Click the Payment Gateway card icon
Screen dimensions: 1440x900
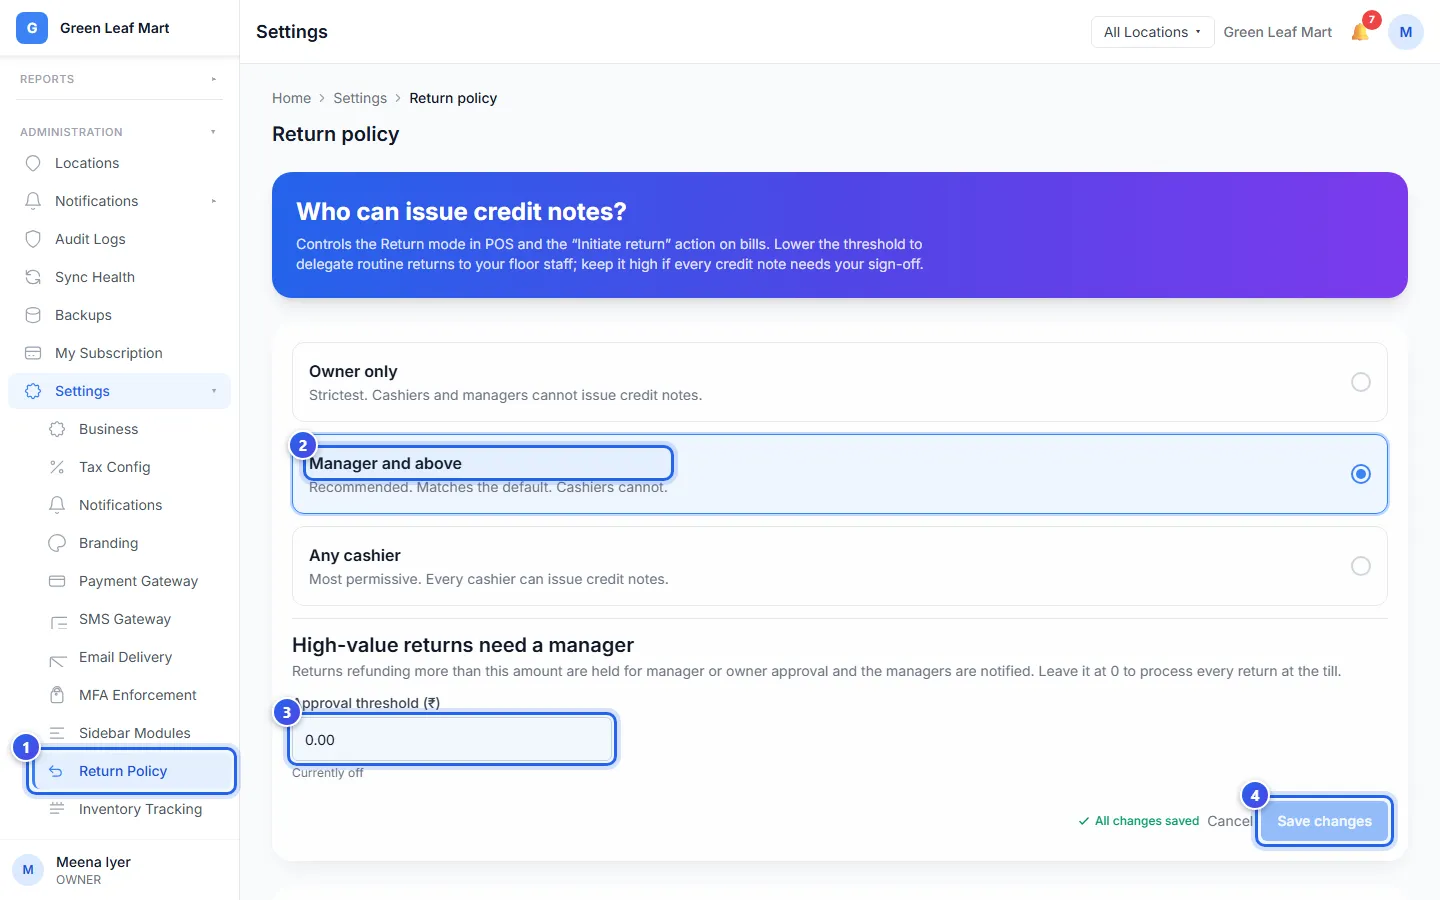(57, 581)
